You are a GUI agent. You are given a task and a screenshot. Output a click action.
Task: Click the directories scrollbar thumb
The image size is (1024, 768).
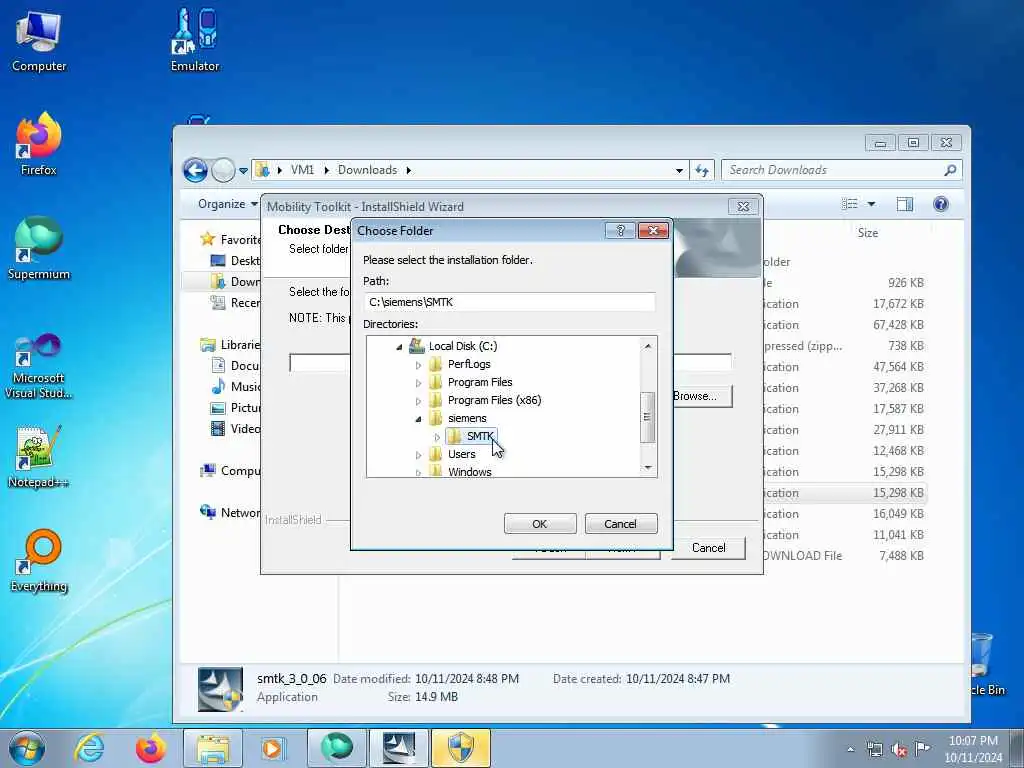coord(647,417)
